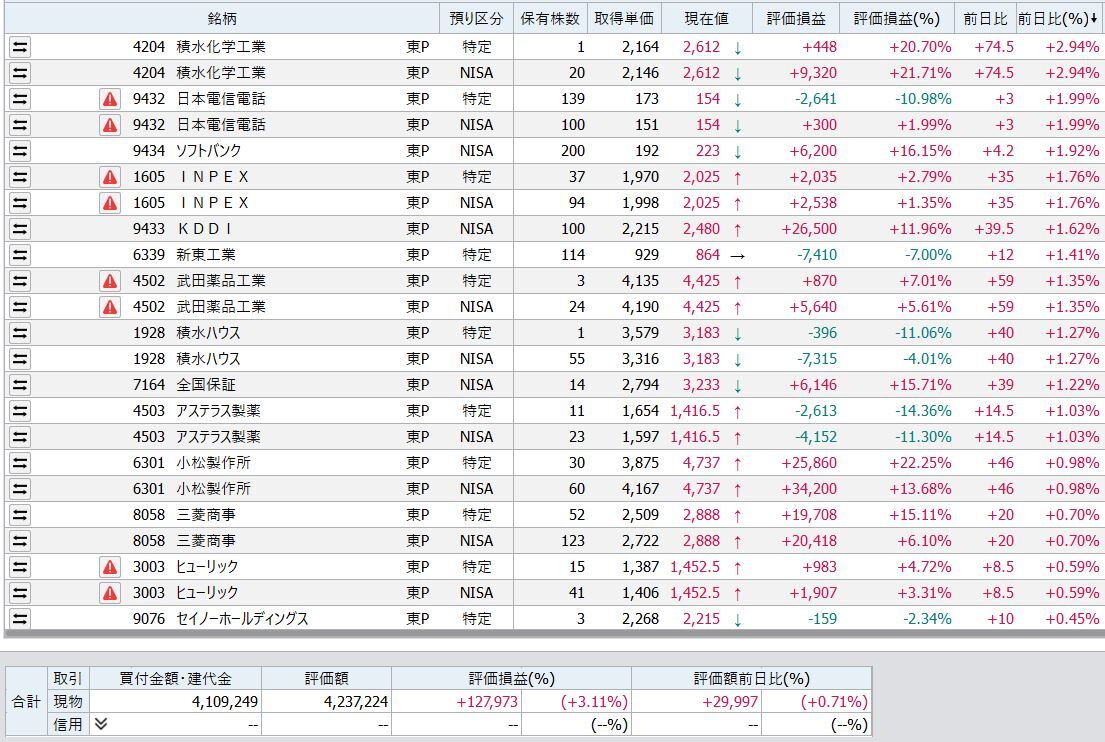Click holdings 123 in 三菱商事 NISA row

tap(573, 541)
